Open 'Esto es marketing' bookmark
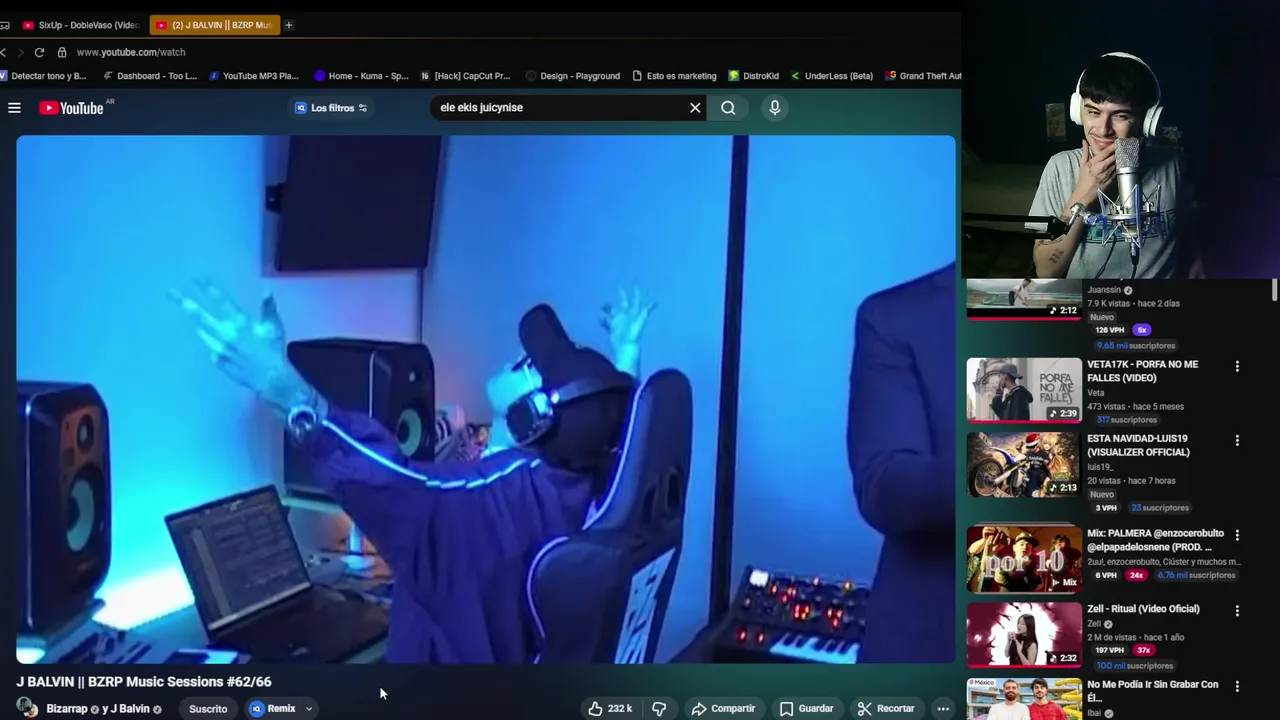The image size is (1280, 720). 674,76
